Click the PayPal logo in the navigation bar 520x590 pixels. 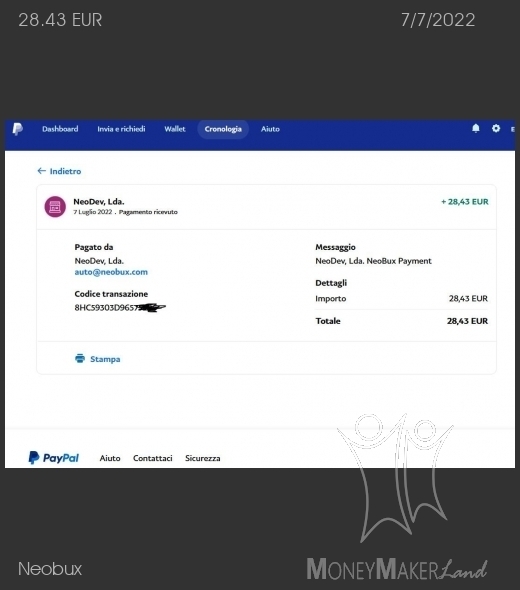pyautogui.click(x=18, y=129)
